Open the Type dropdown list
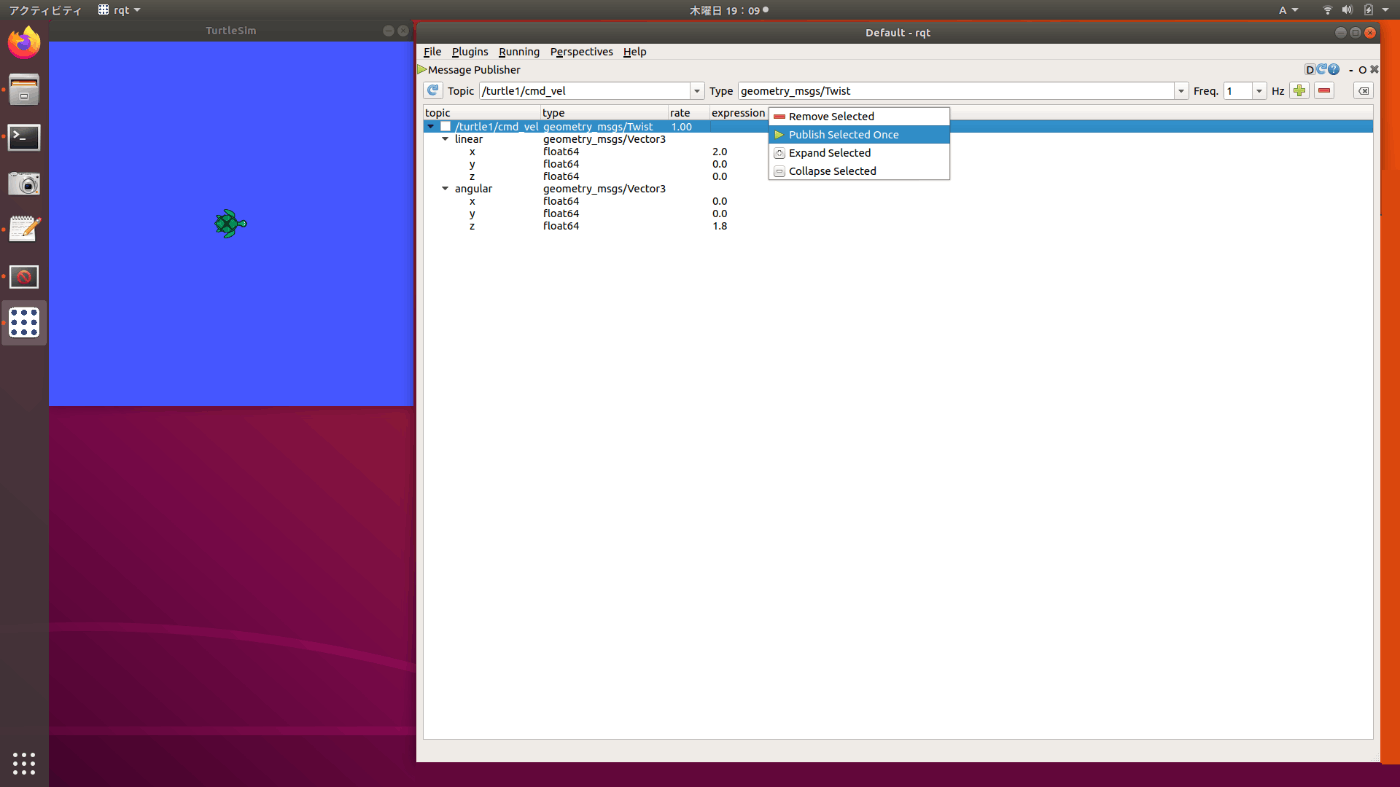The image size is (1400, 787). (1180, 91)
